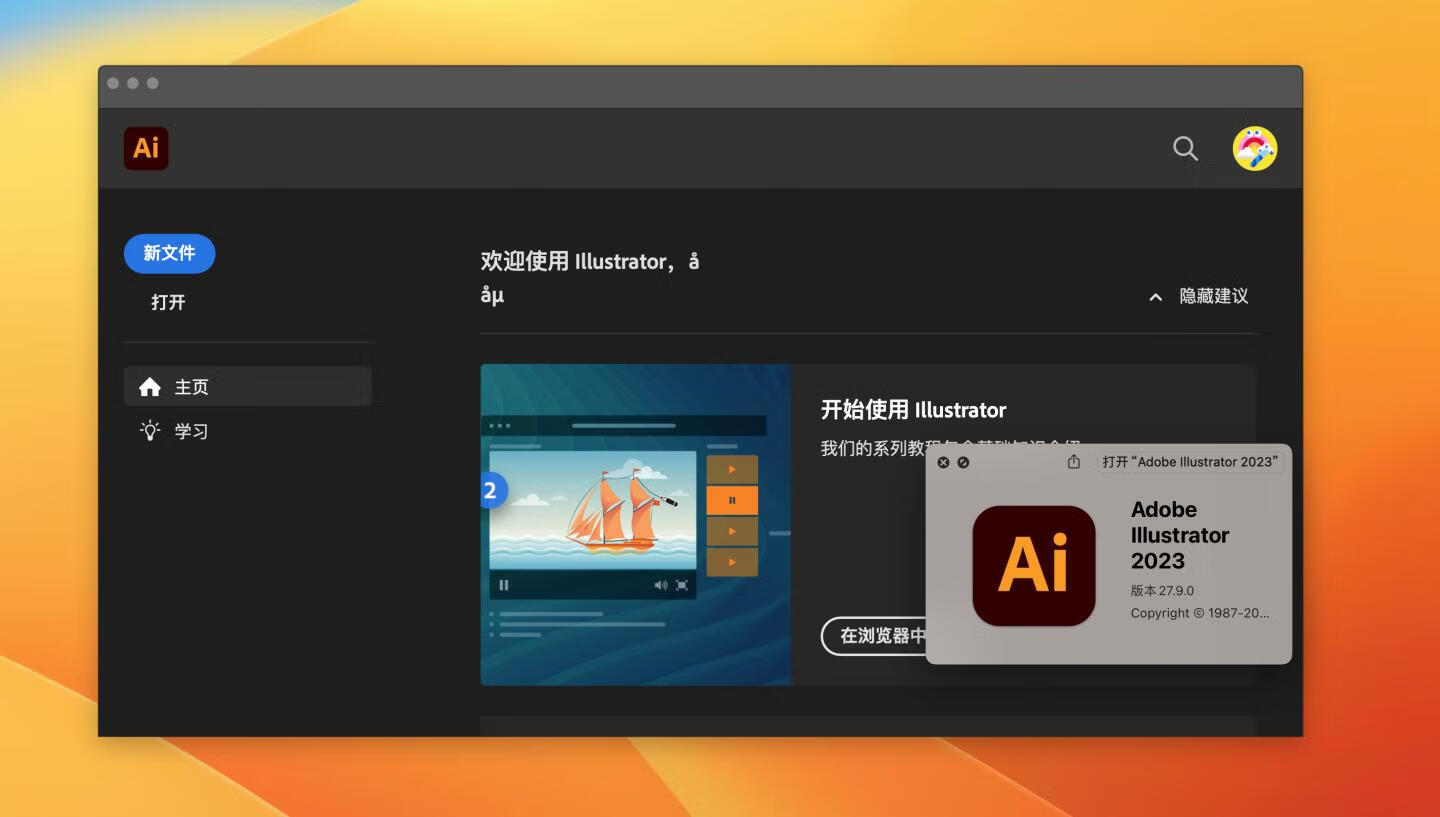This screenshot has height=817, width=1440.
Task: Click the red close window dot
Action: [x=113, y=83]
